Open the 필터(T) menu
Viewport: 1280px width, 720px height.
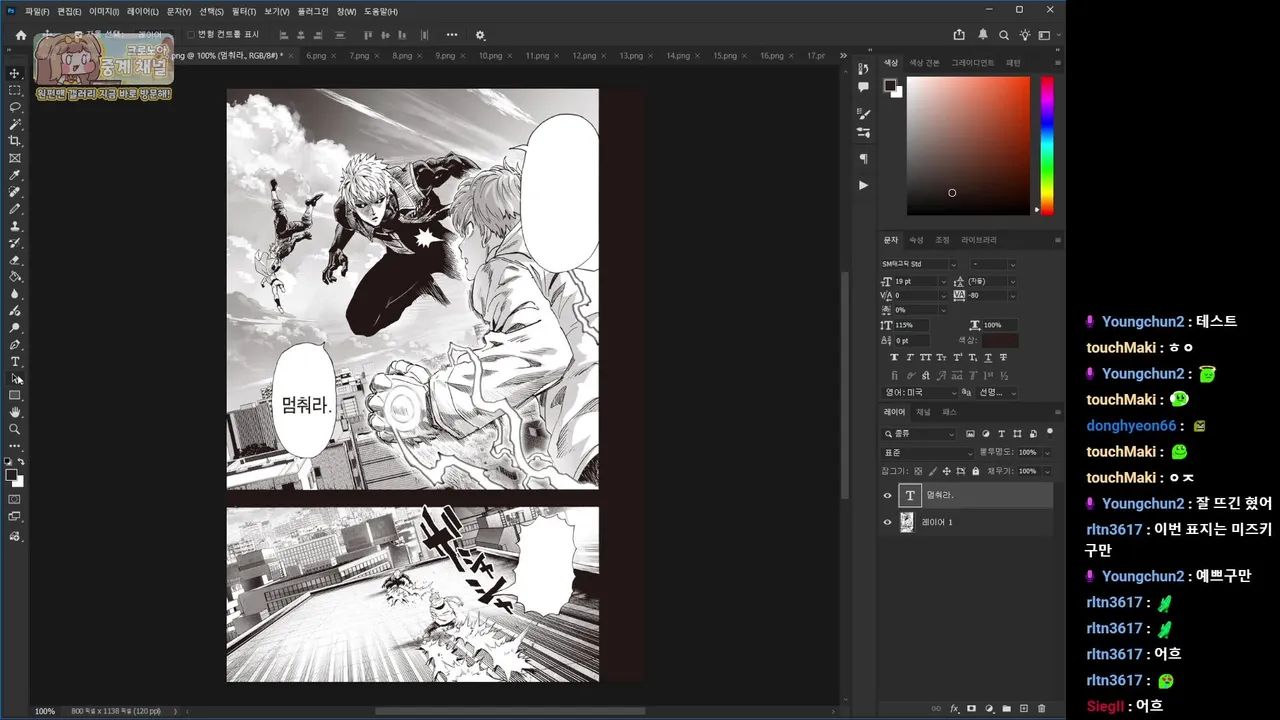coord(243,11)
